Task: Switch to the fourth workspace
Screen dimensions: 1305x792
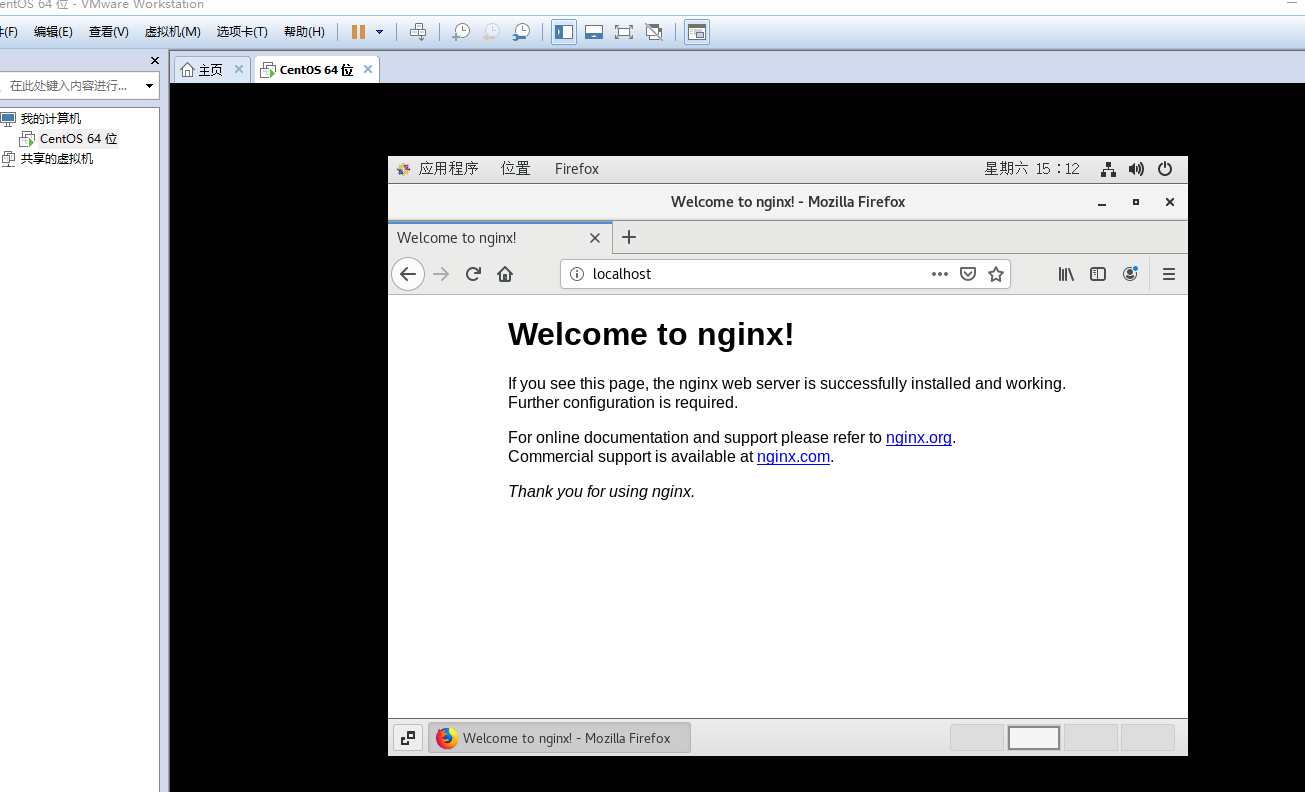Action: click(x=1148, y=738)
